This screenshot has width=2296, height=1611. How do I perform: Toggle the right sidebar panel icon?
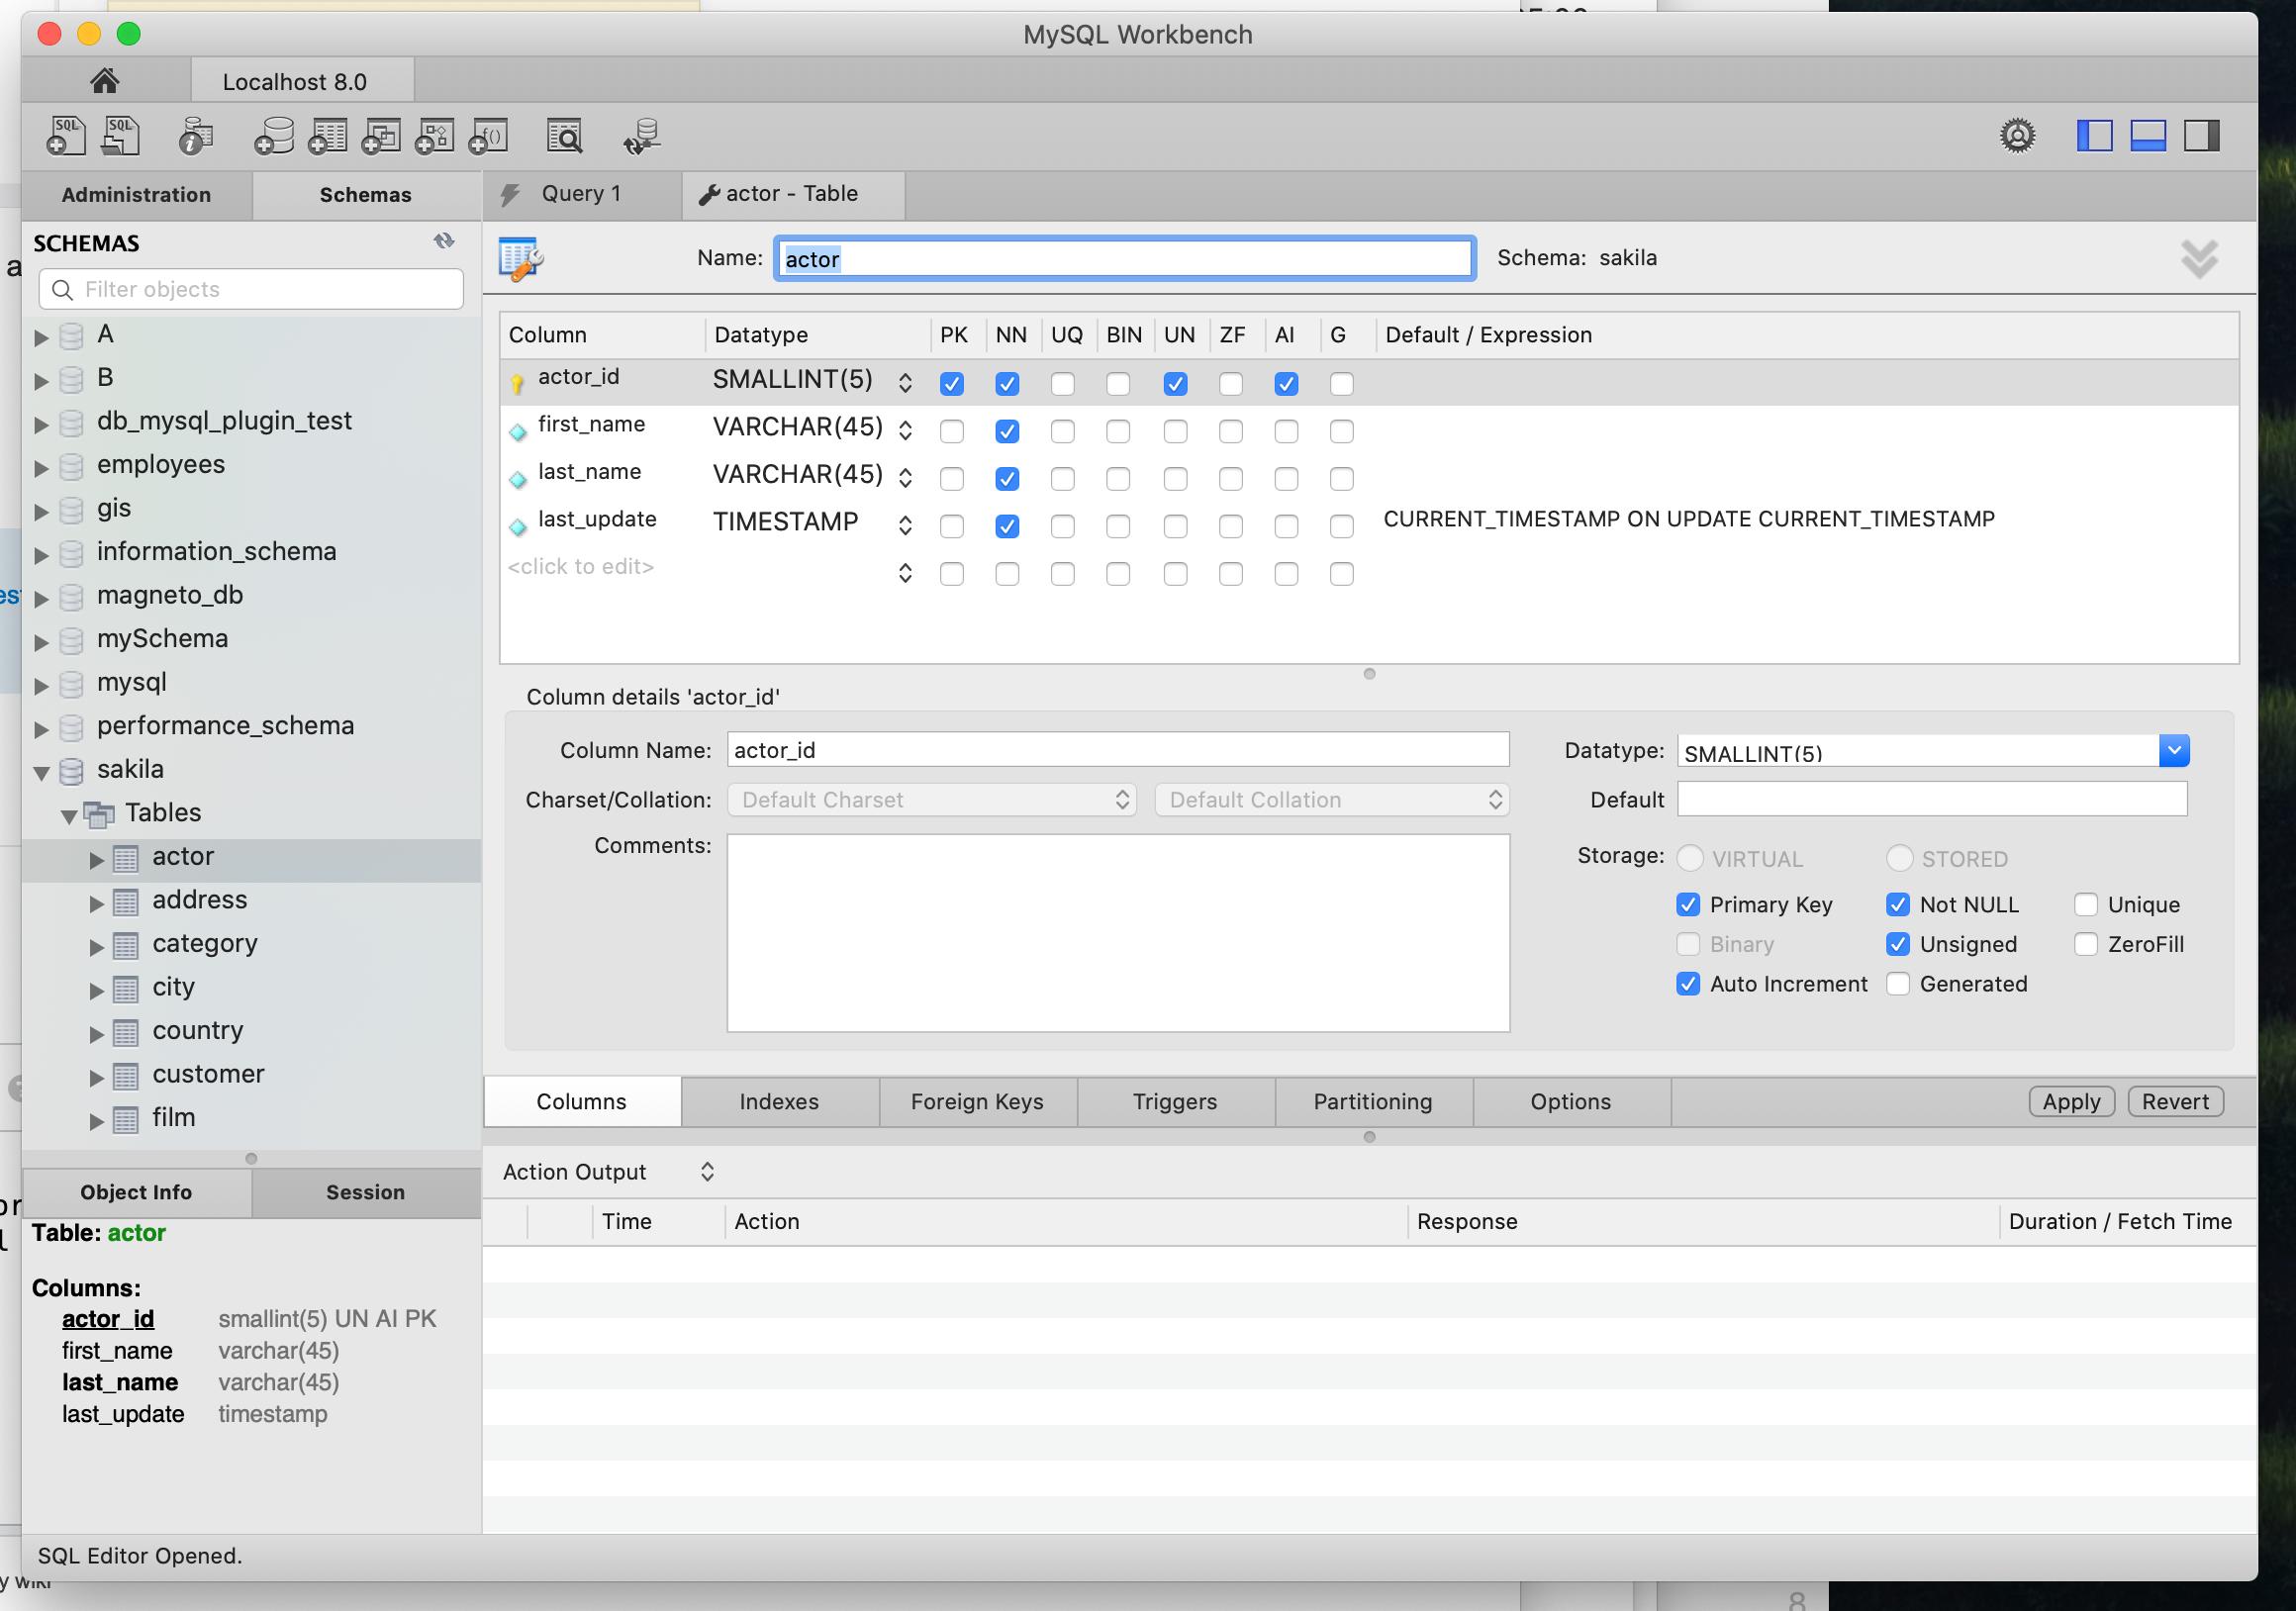coord(2201,136)
